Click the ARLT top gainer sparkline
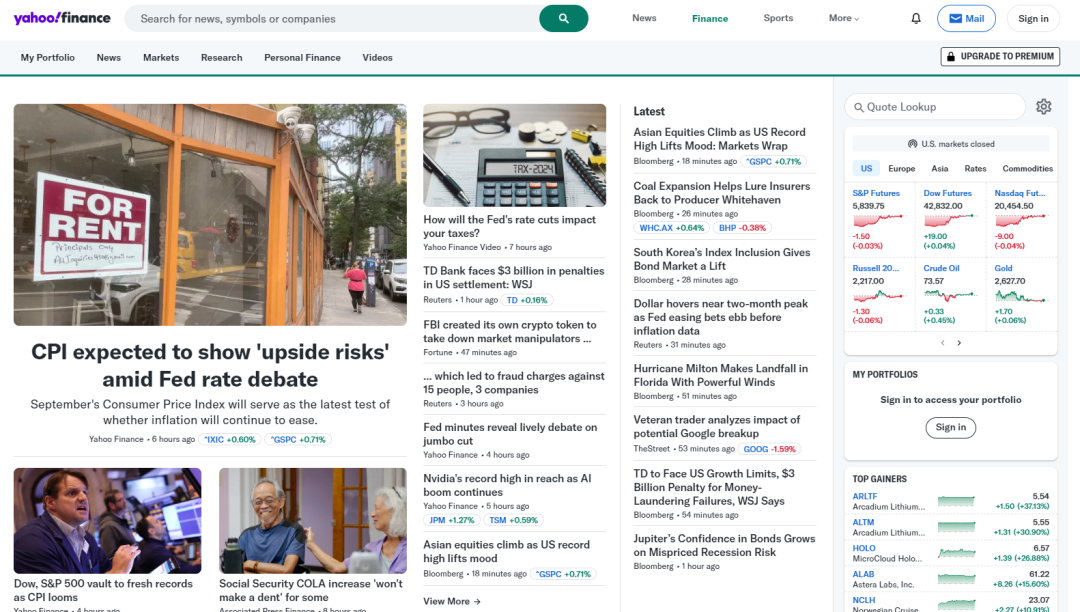Screen dimensions: 1080x612 (956, 501)
